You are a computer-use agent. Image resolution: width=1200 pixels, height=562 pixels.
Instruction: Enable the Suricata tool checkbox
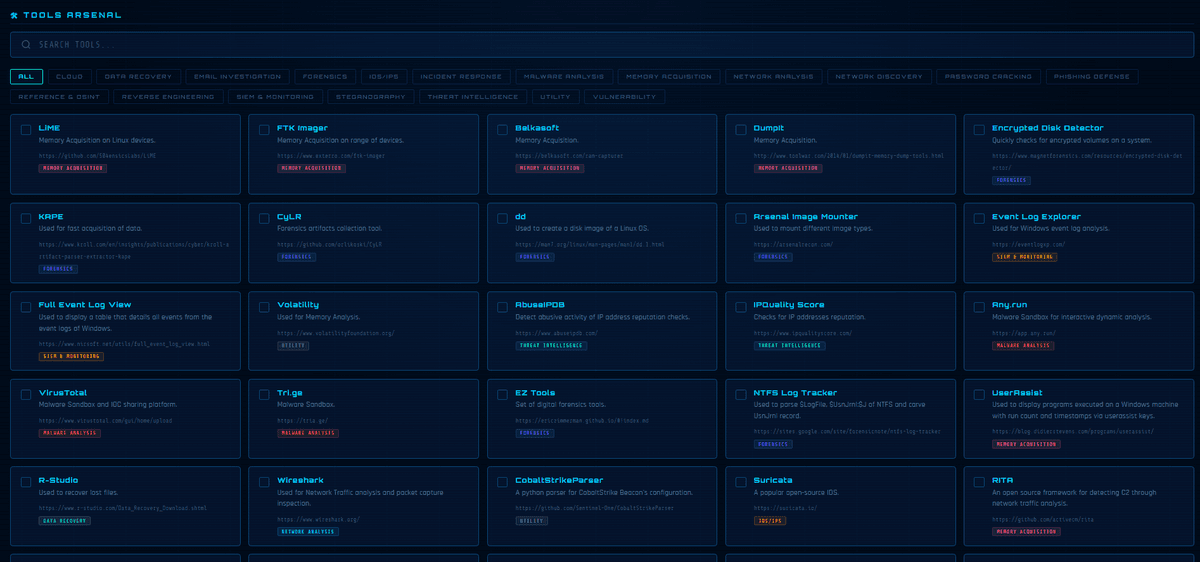(741, 481)
